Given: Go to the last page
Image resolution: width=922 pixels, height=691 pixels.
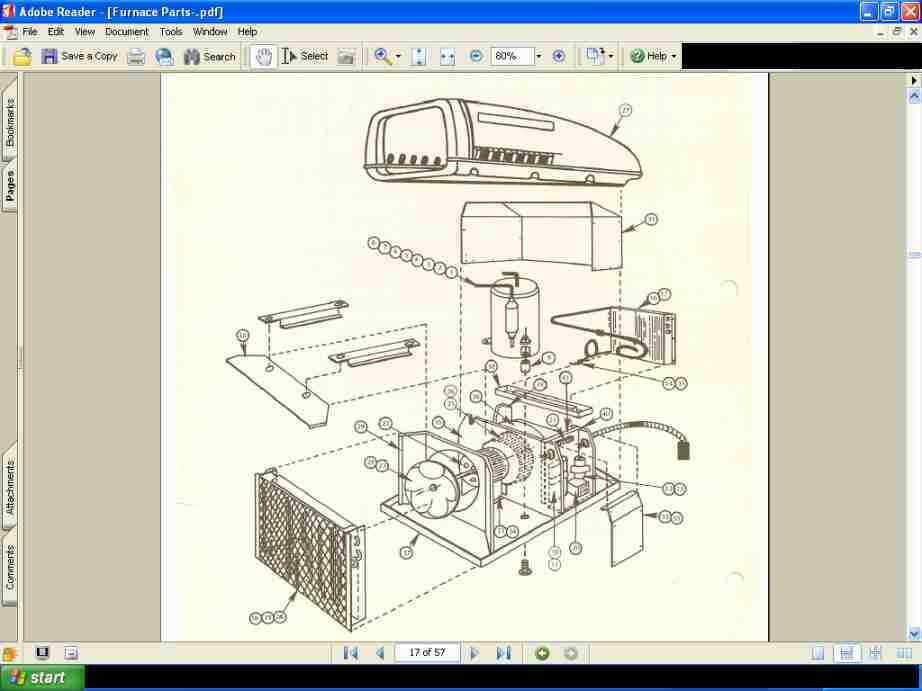Looking at the screenshot, I should click(x=504, y=653).
